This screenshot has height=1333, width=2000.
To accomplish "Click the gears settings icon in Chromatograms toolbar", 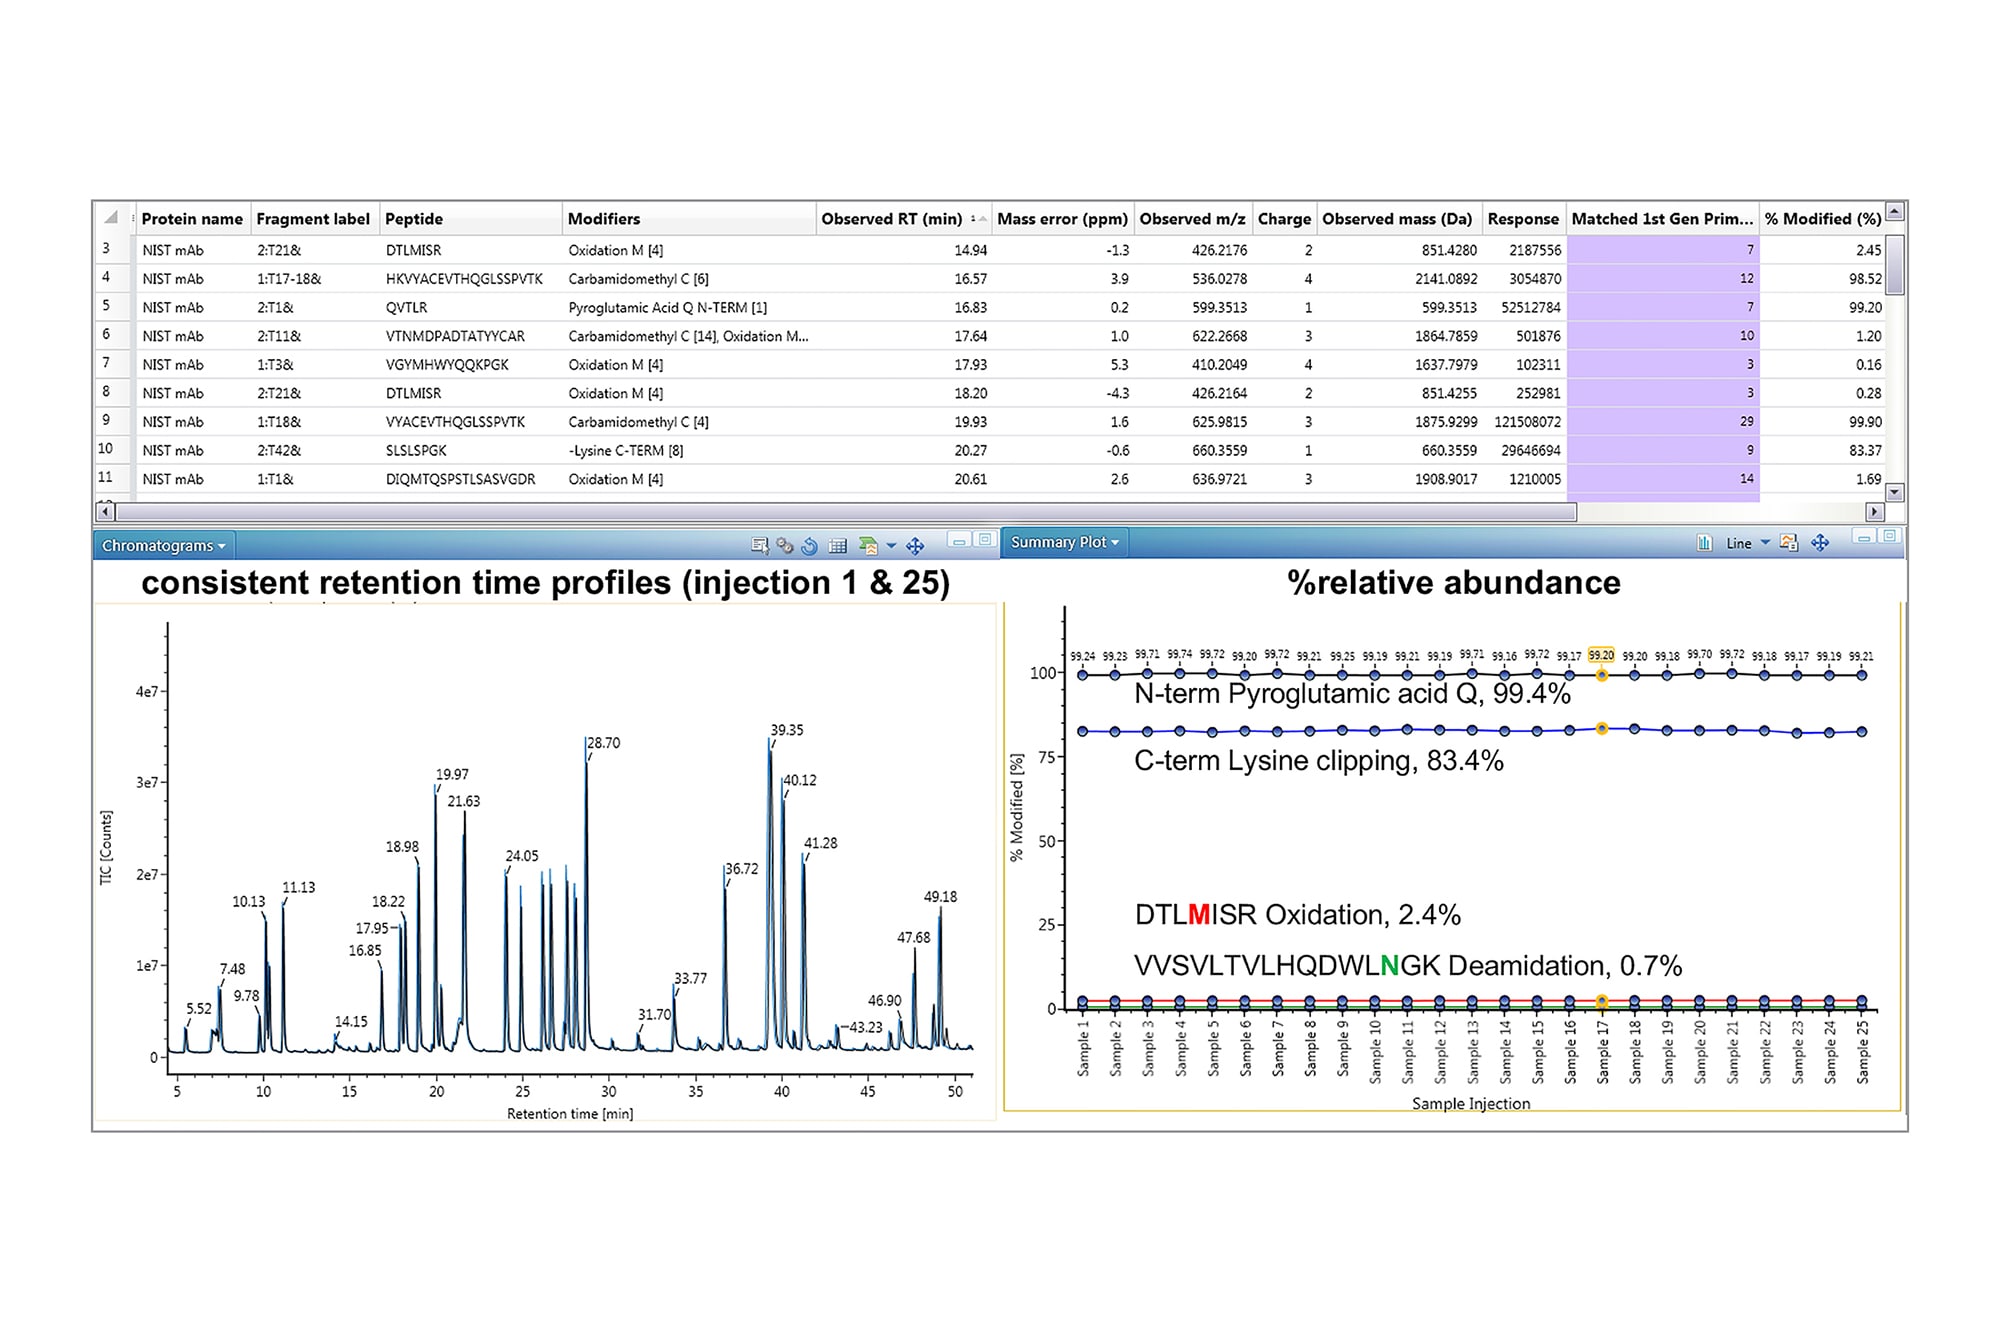I will click(785, 545).
